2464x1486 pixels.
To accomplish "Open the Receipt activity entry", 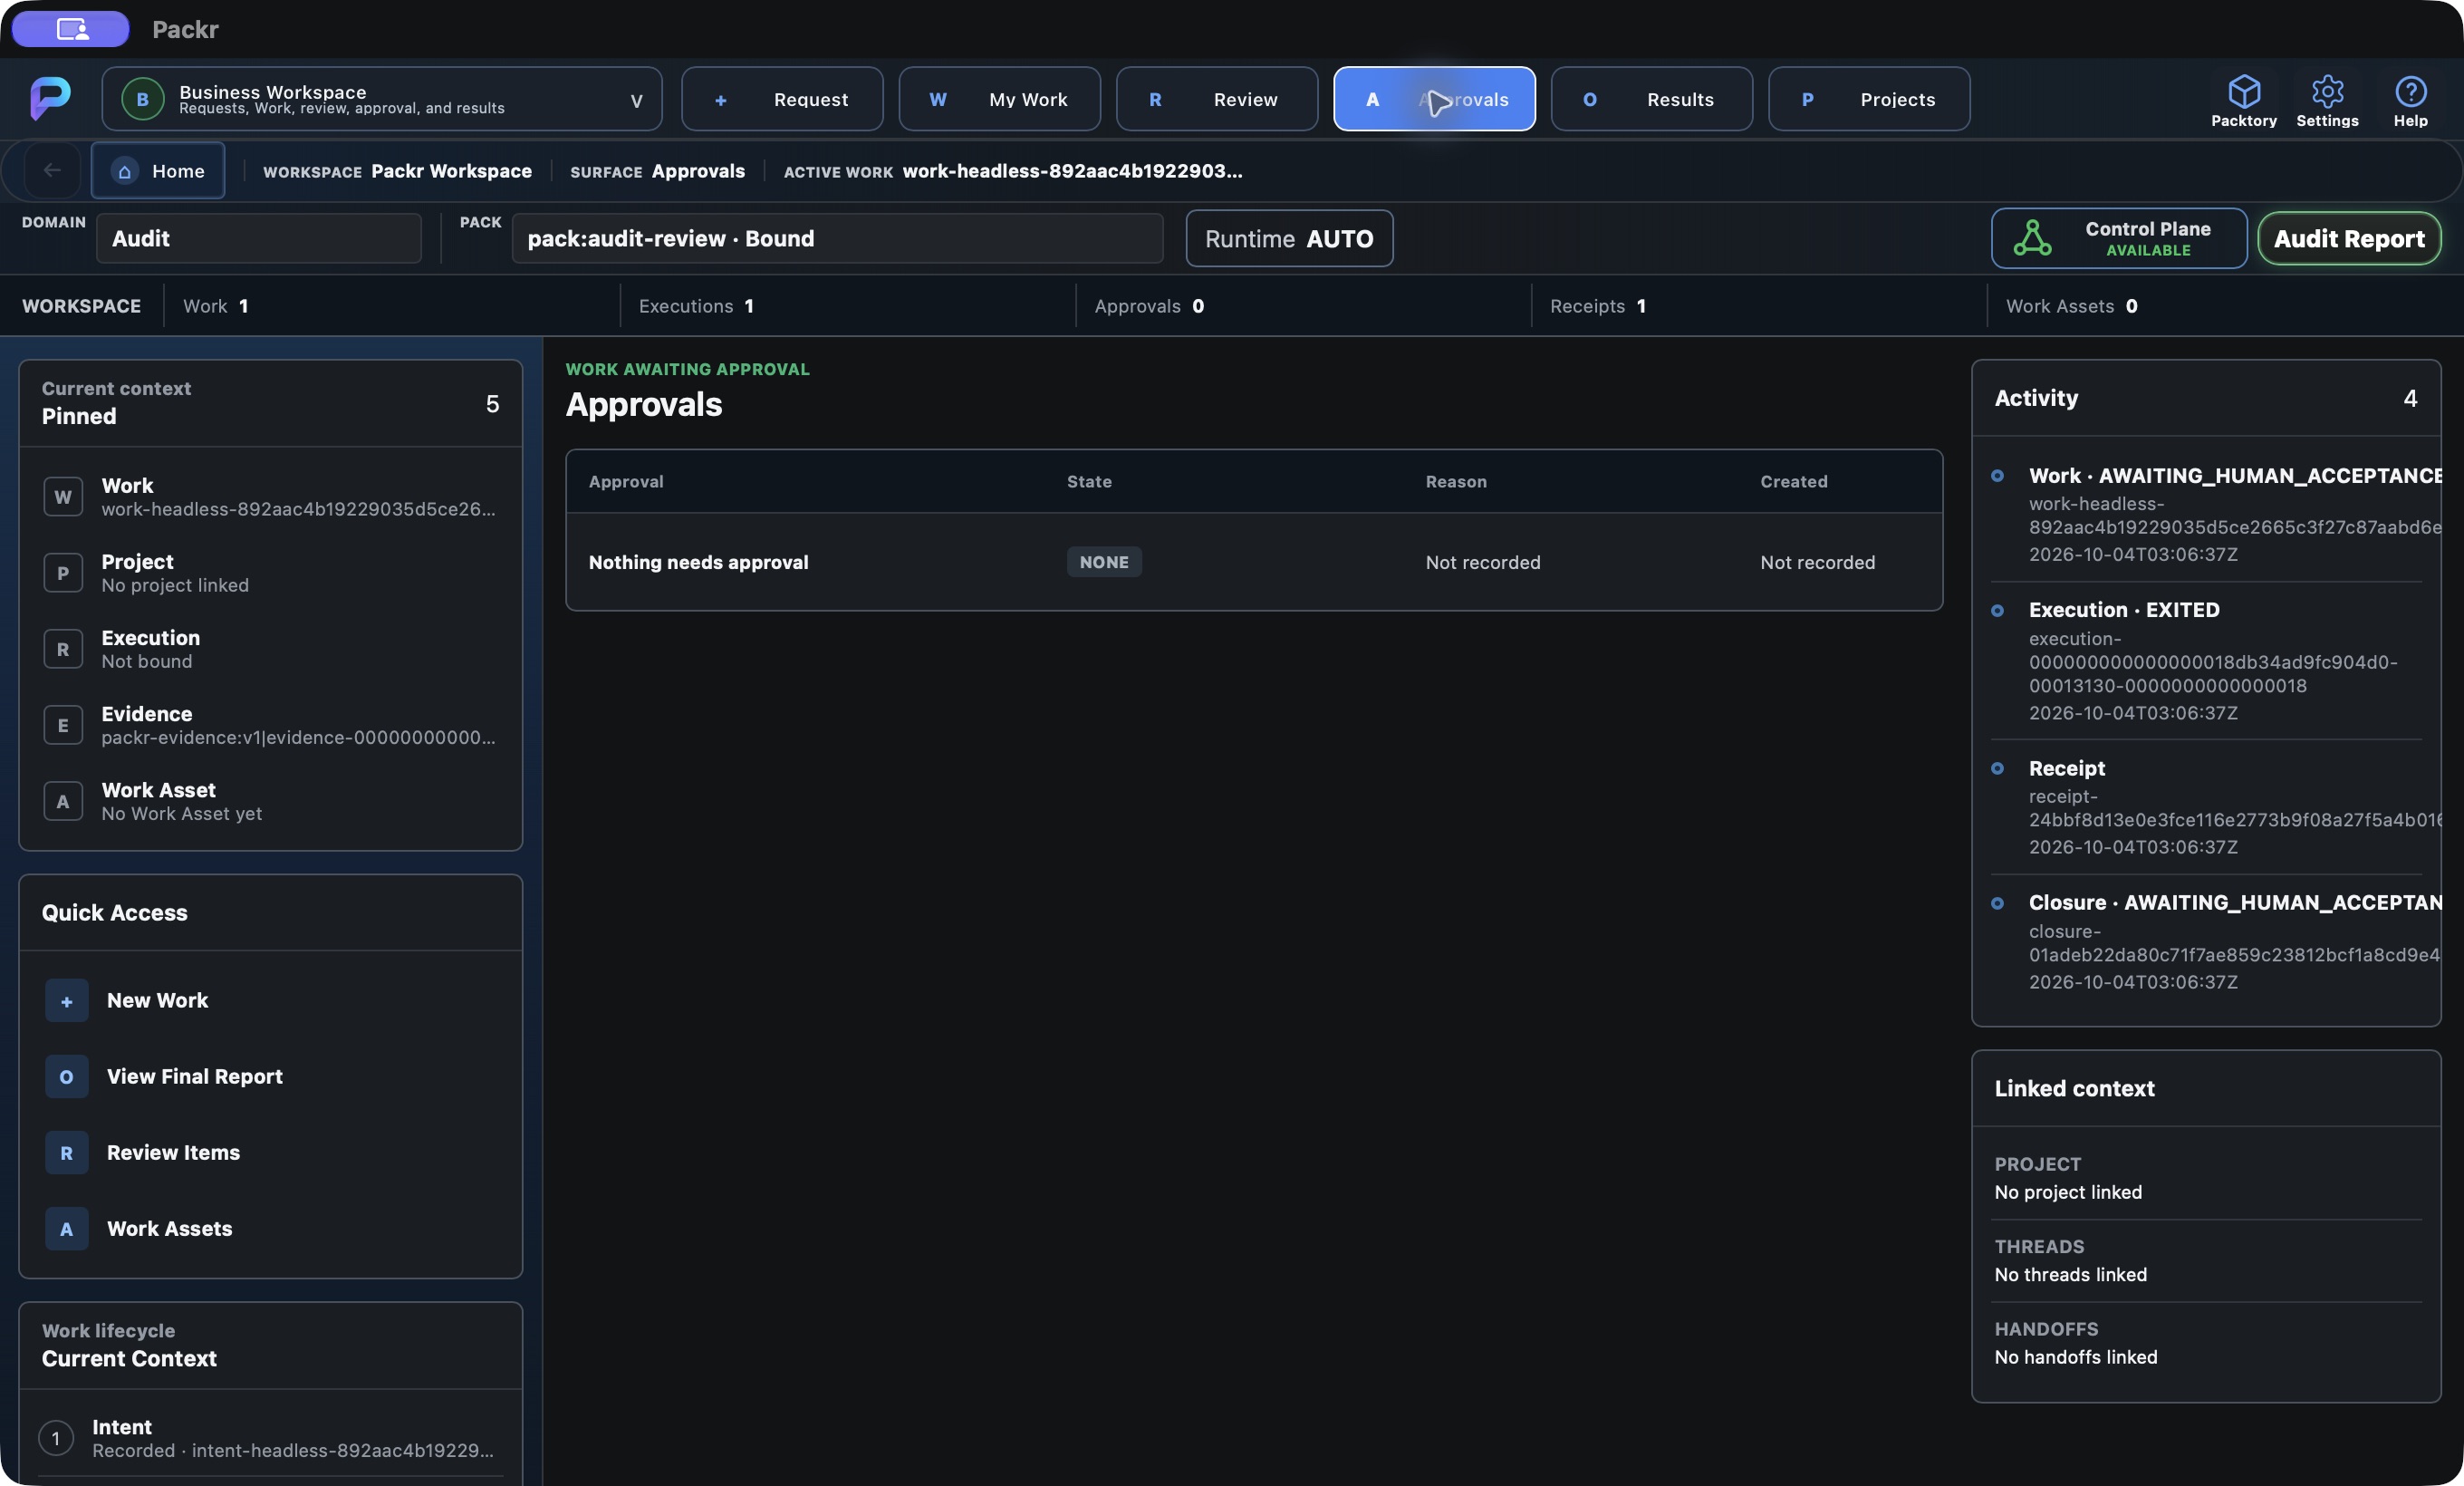I will tap(2206, 807).
